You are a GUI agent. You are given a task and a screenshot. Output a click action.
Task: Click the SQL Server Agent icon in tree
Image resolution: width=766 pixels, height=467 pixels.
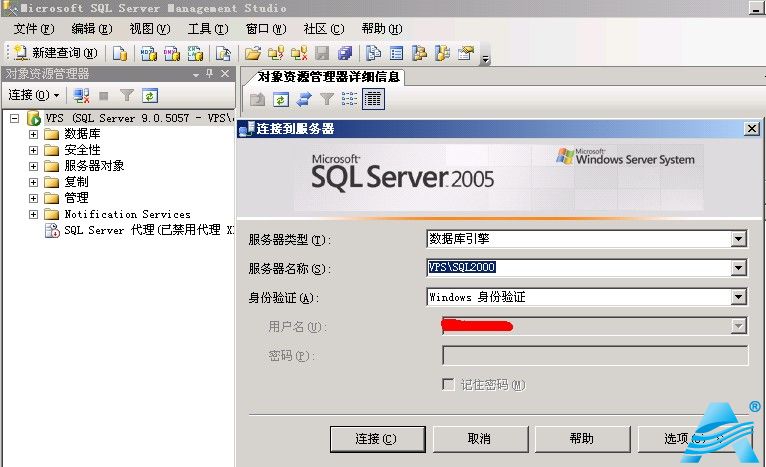pyautogui.click(x=52, y=230)
